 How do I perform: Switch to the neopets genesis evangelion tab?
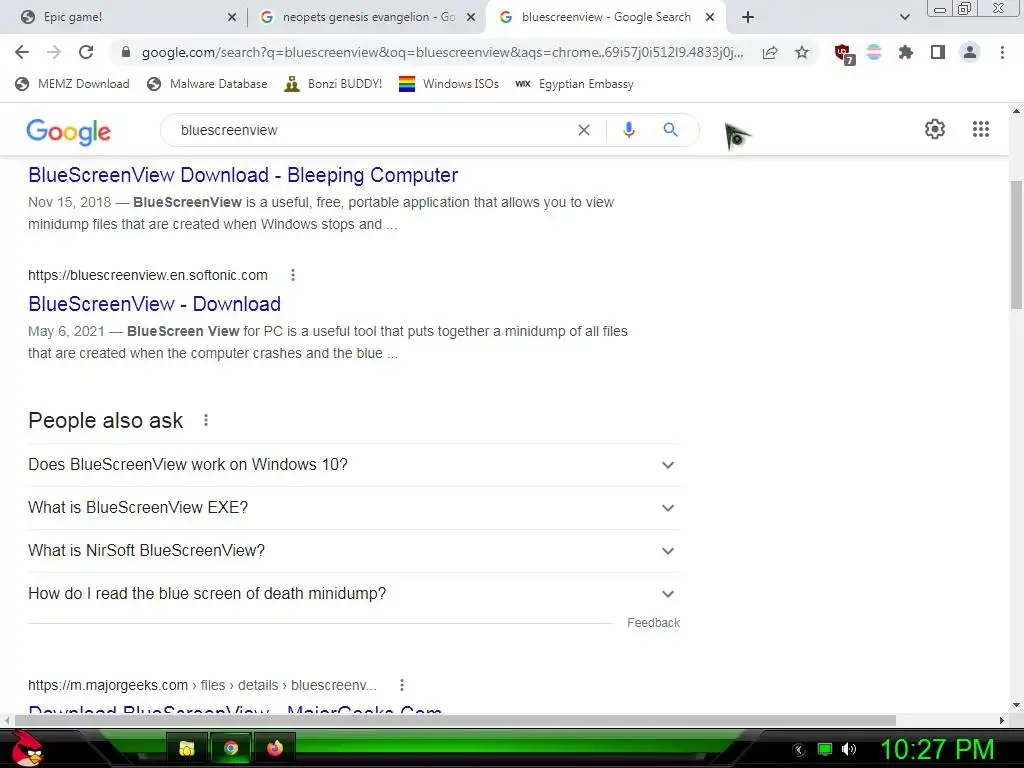click(x=366, y=18)
